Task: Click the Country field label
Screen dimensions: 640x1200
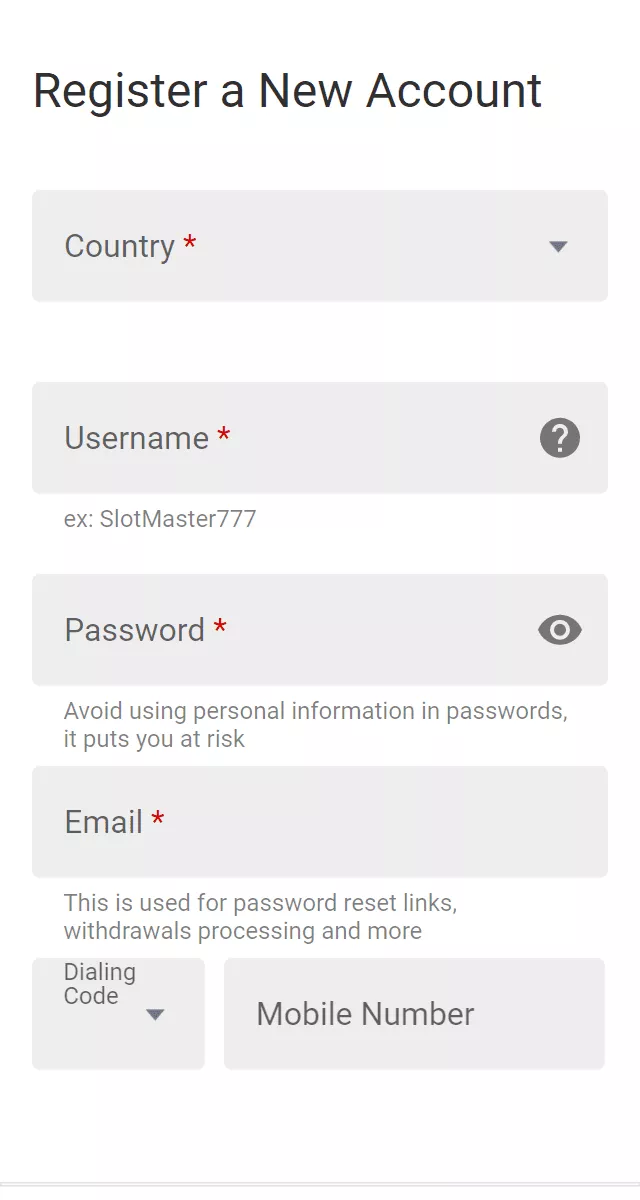Action: tap(119, 246)
